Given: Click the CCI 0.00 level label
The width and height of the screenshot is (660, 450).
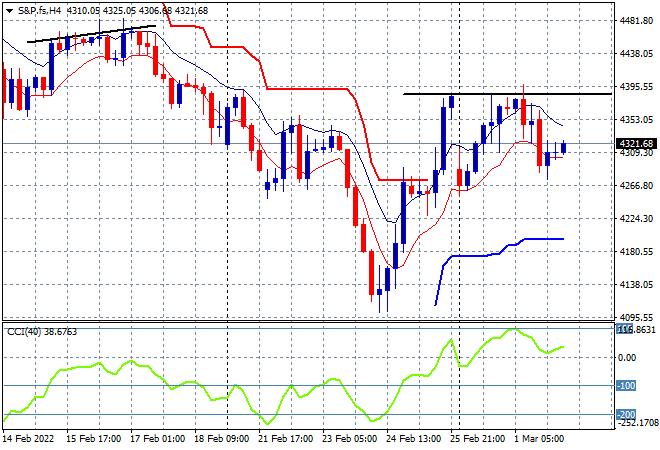Looking at the screenshot, I should (627, 357).
